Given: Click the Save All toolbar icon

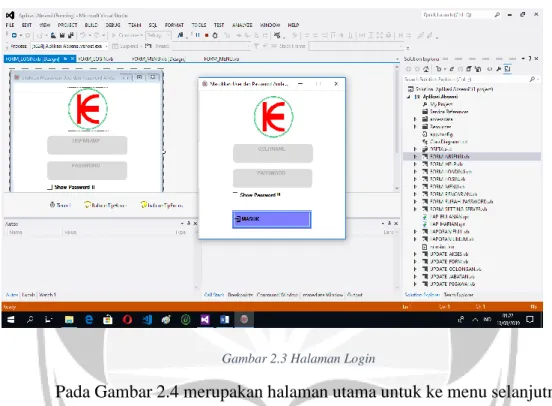Looking at the screenshot, I should (70, 35).
